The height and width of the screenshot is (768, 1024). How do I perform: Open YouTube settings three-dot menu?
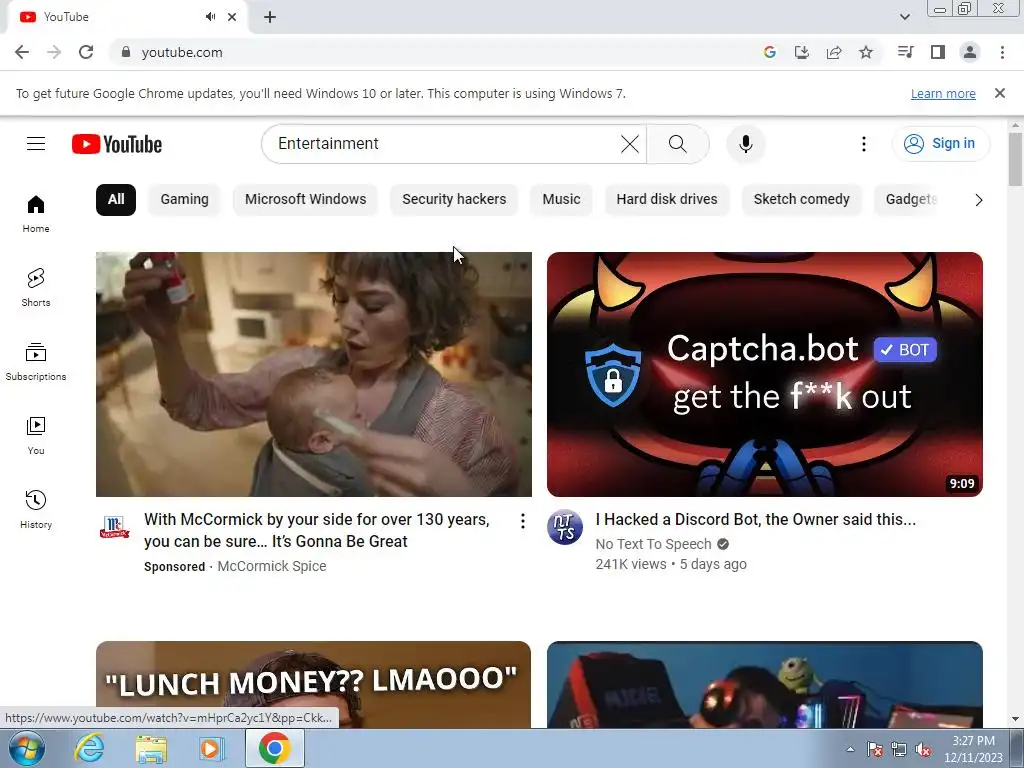coord(863,144)
